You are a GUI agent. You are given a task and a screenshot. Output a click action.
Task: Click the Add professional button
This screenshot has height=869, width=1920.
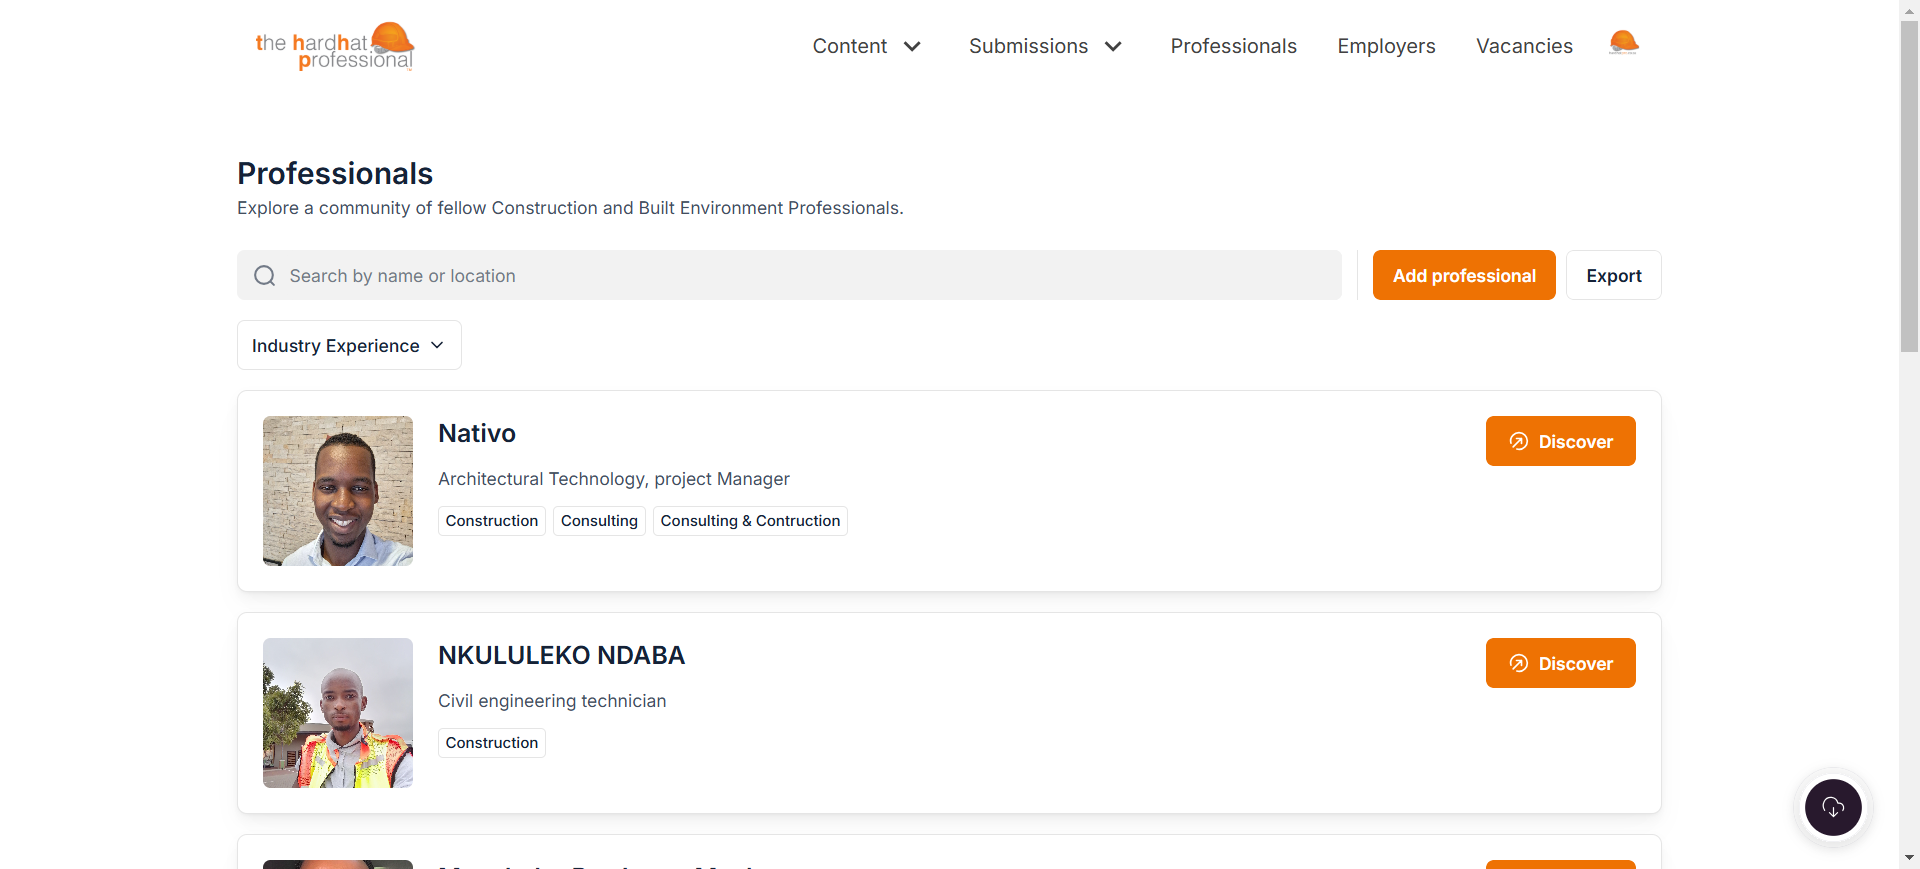point(1464,275)
